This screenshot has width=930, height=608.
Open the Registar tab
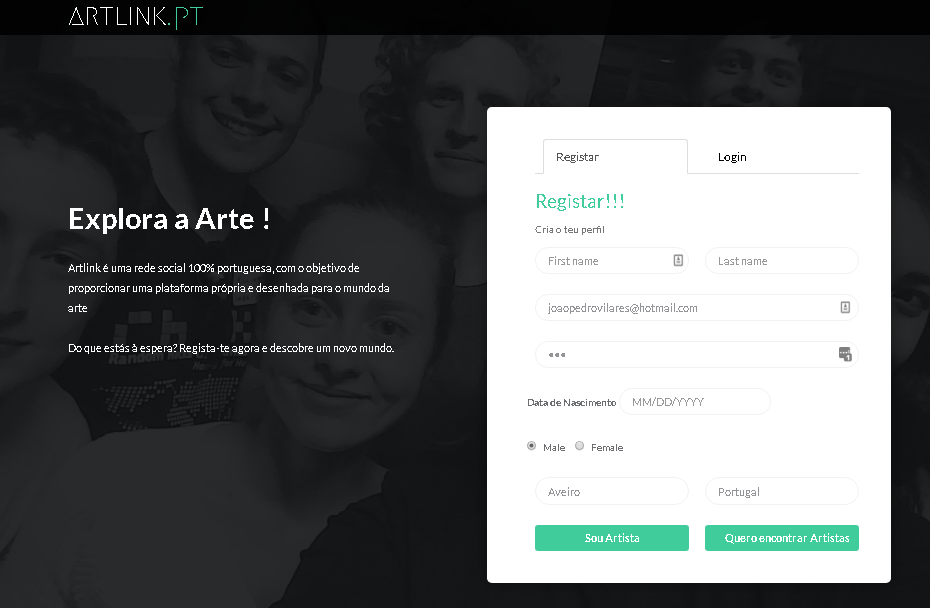click(x=615, y=157)
